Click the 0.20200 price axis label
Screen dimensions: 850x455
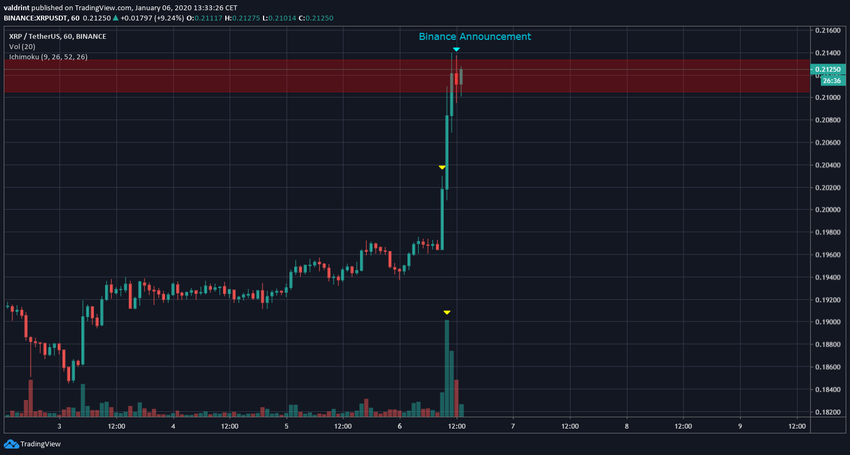tap(828, 188)
